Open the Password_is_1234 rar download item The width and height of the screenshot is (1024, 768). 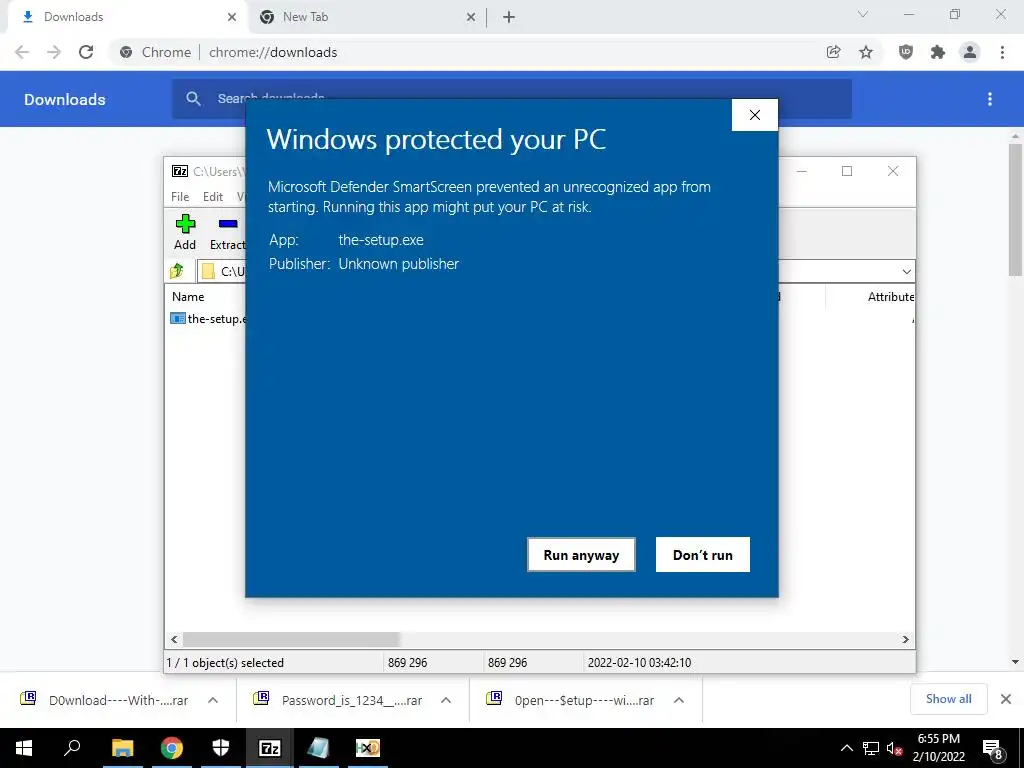[338, 700]
